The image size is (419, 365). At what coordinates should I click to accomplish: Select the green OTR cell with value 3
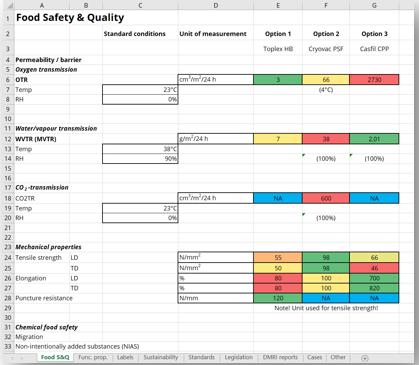(x=278, y=80)
